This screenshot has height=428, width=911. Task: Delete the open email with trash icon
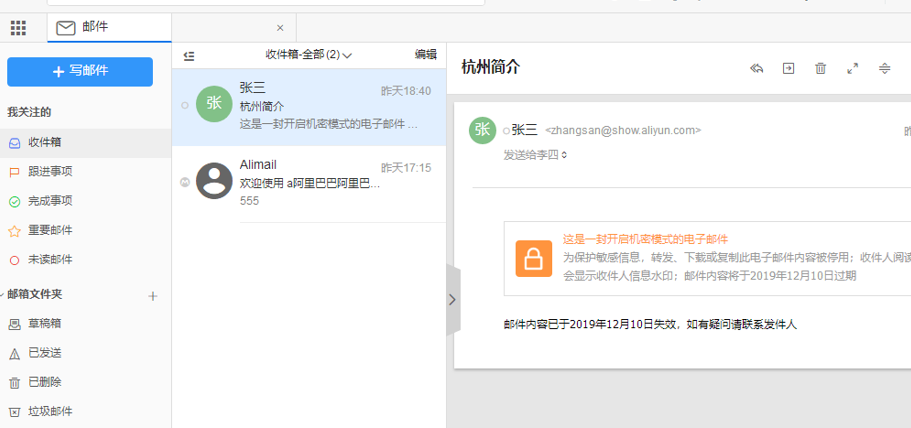click(x=820, y=68)
